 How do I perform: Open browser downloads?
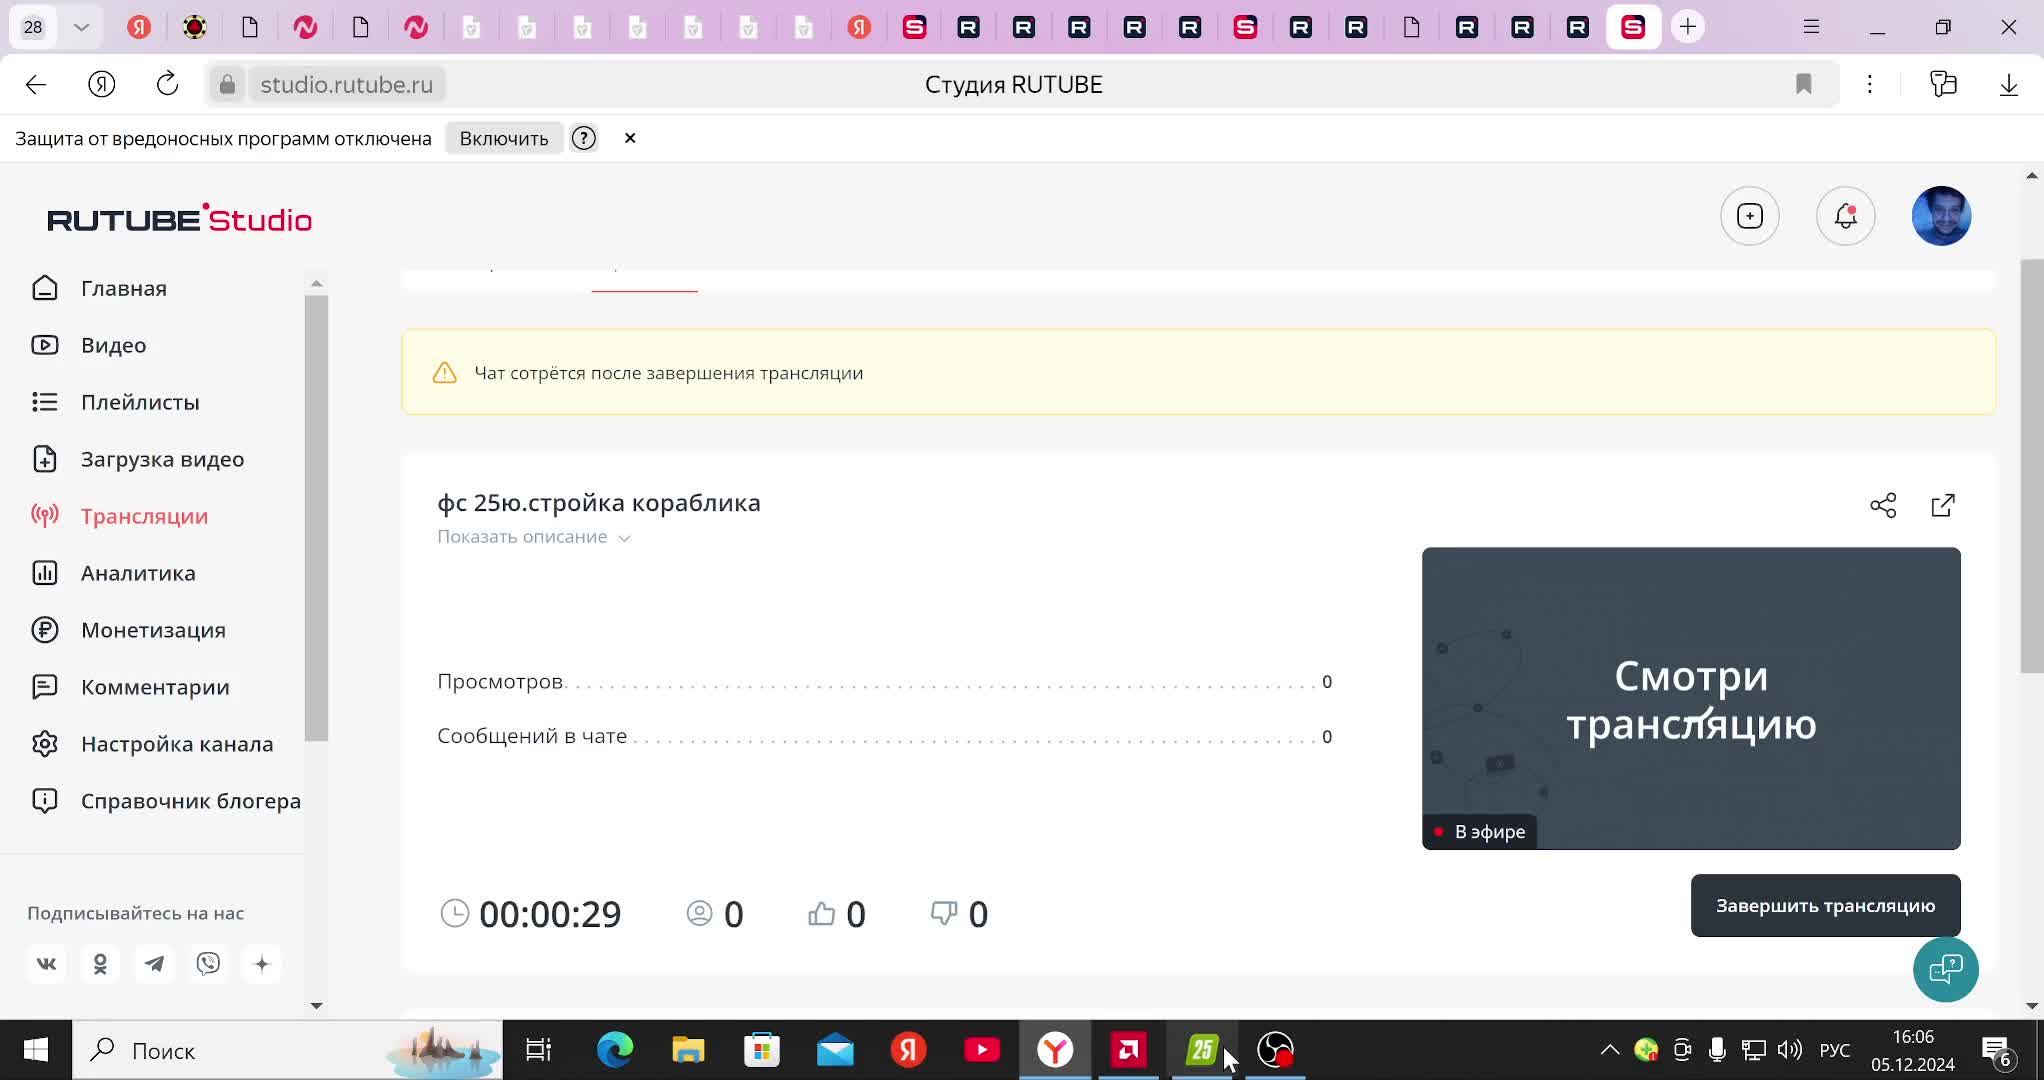[2009, 85]
